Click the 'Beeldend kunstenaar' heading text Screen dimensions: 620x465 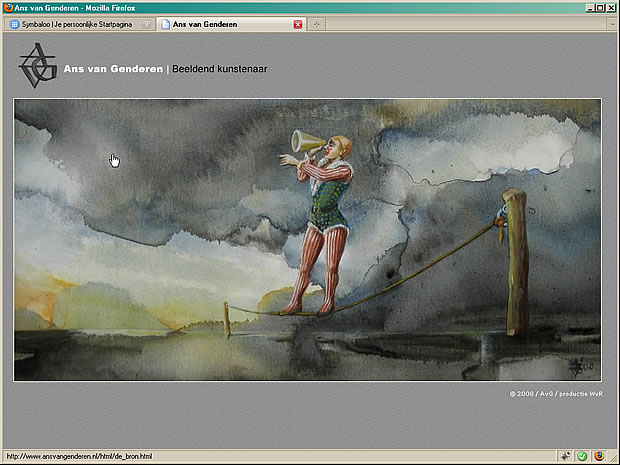pos(220,69)
